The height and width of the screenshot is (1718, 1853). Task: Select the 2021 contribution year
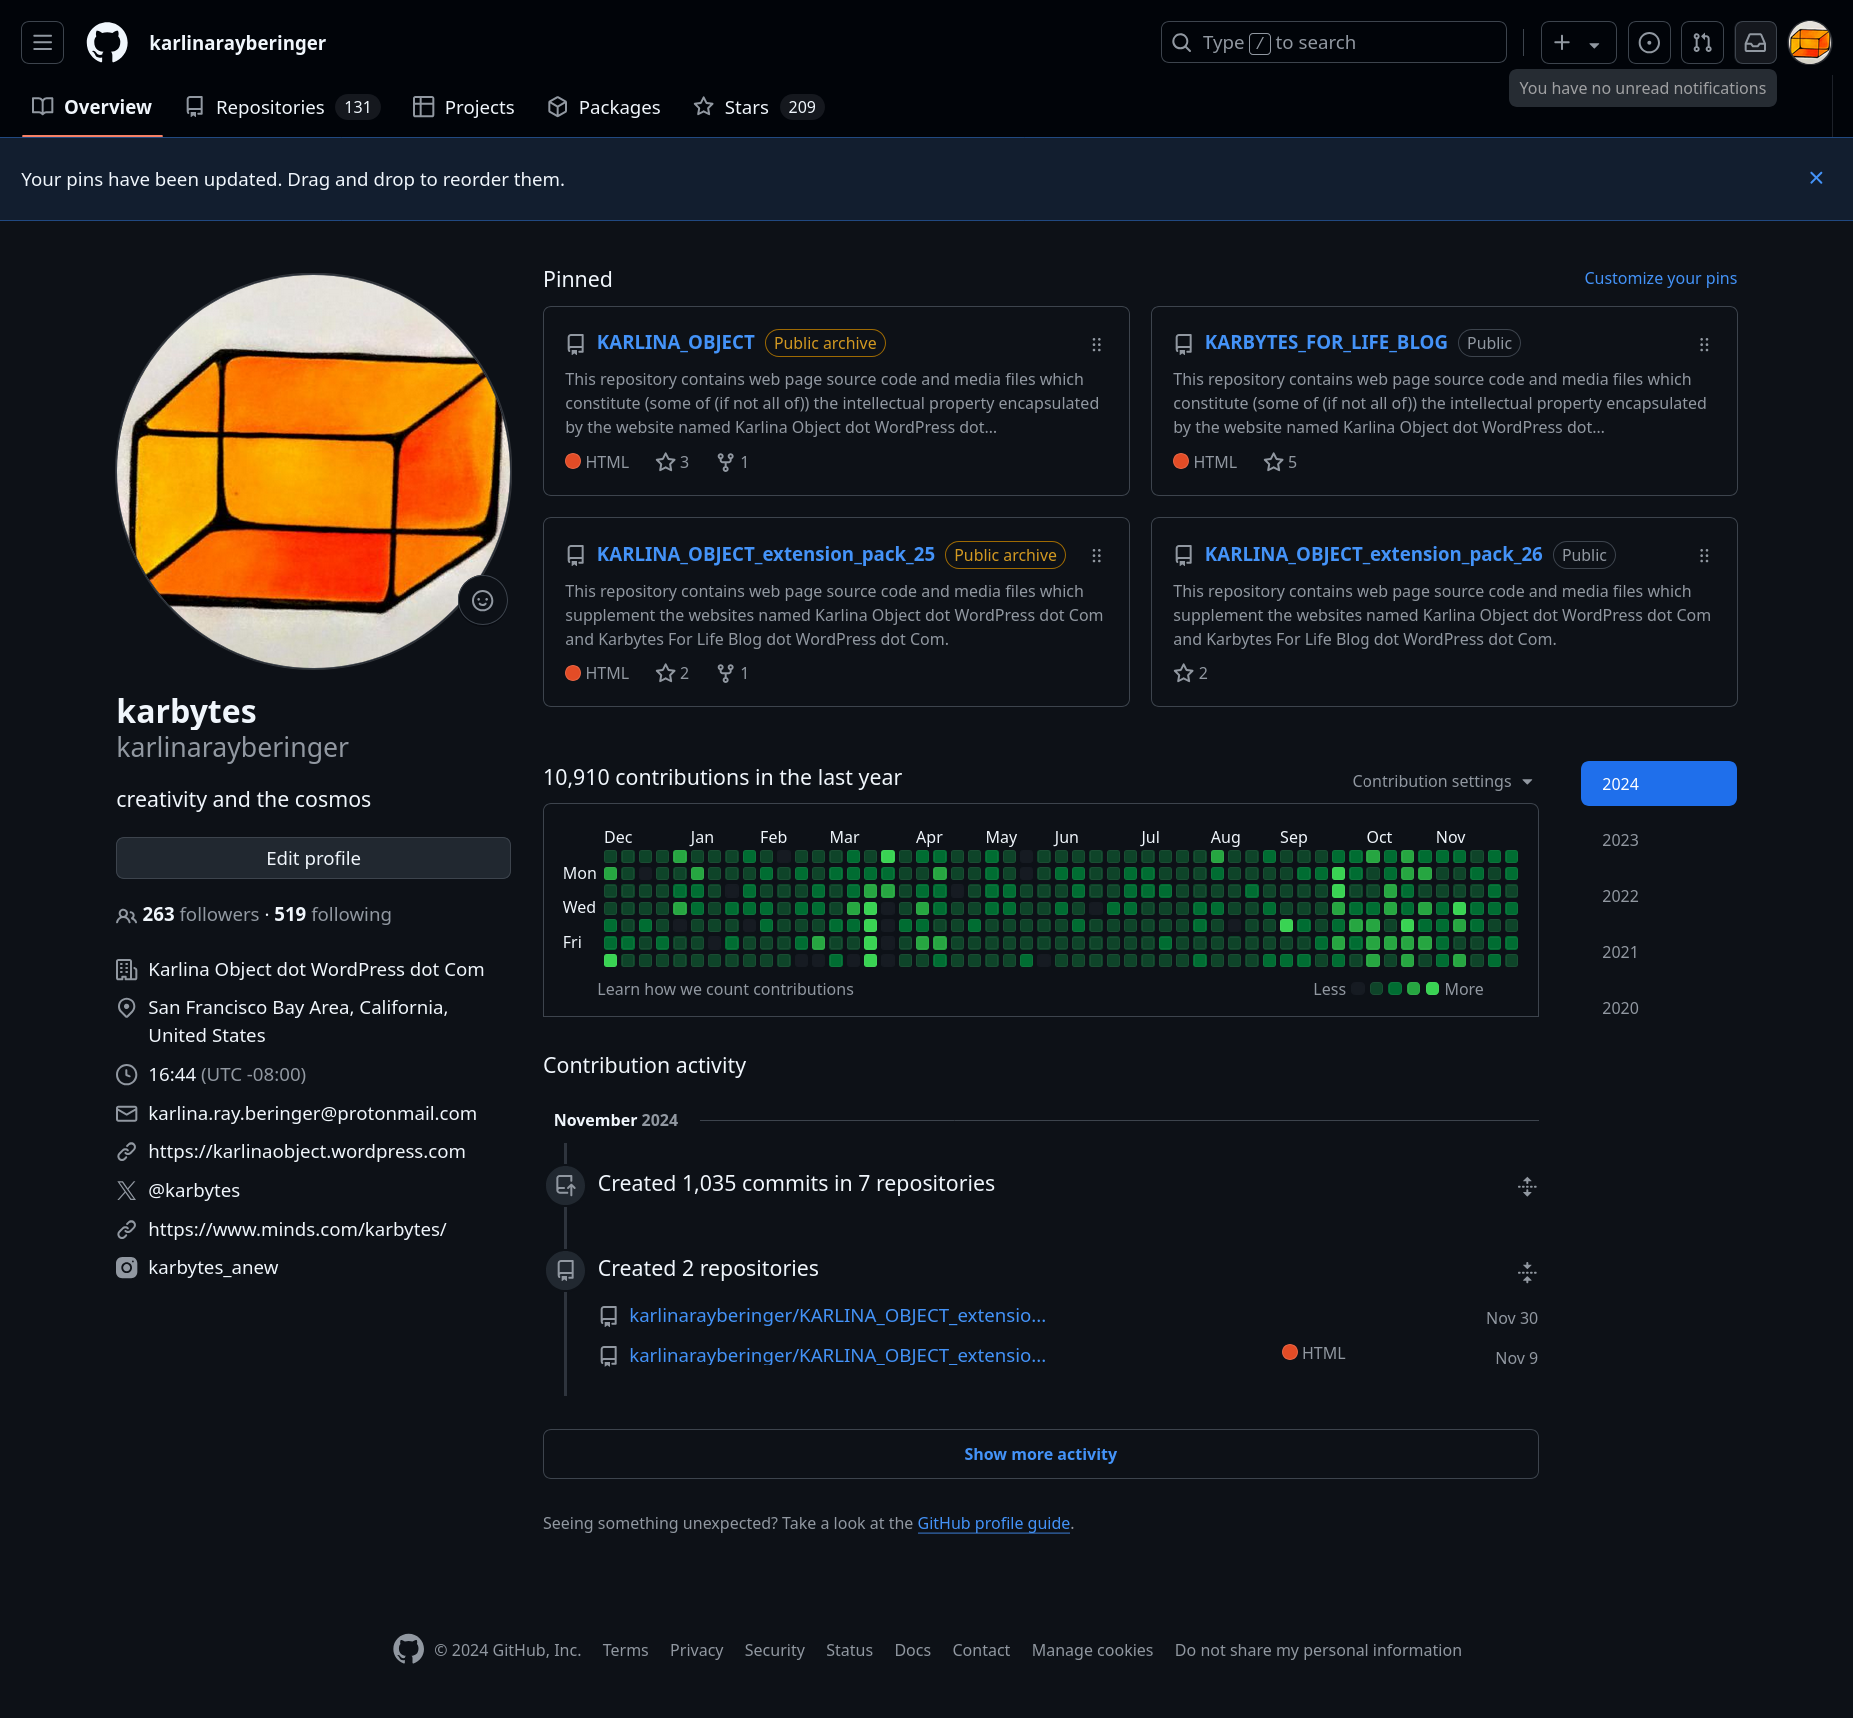tap(1658, 952)
